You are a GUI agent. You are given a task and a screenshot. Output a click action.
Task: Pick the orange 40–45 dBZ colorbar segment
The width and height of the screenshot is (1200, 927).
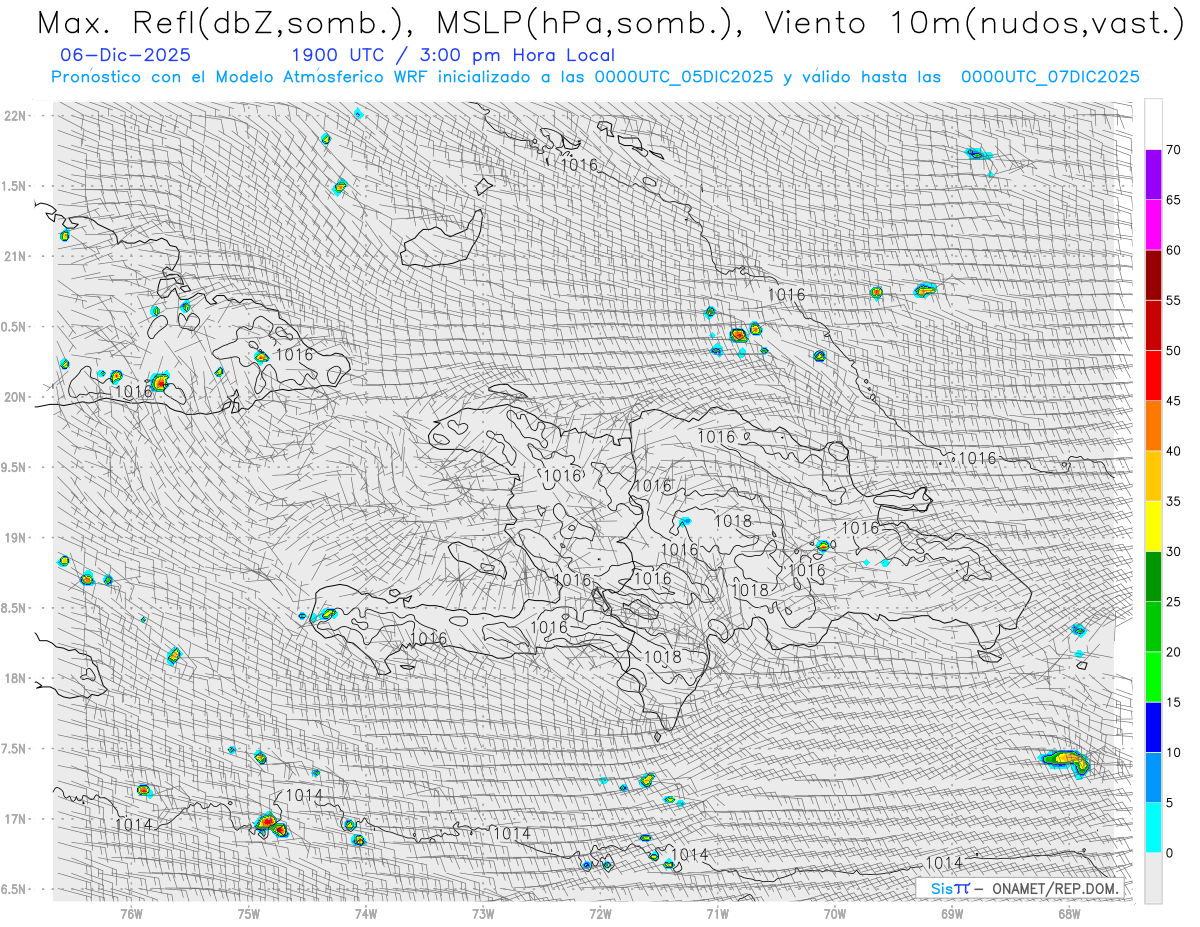click(x=1153, y=426)
